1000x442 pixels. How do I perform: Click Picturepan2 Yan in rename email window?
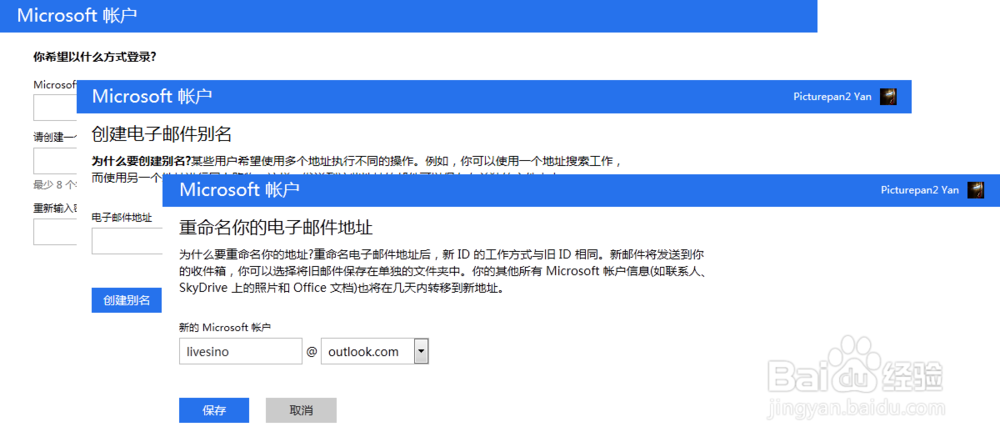point(920,190)
